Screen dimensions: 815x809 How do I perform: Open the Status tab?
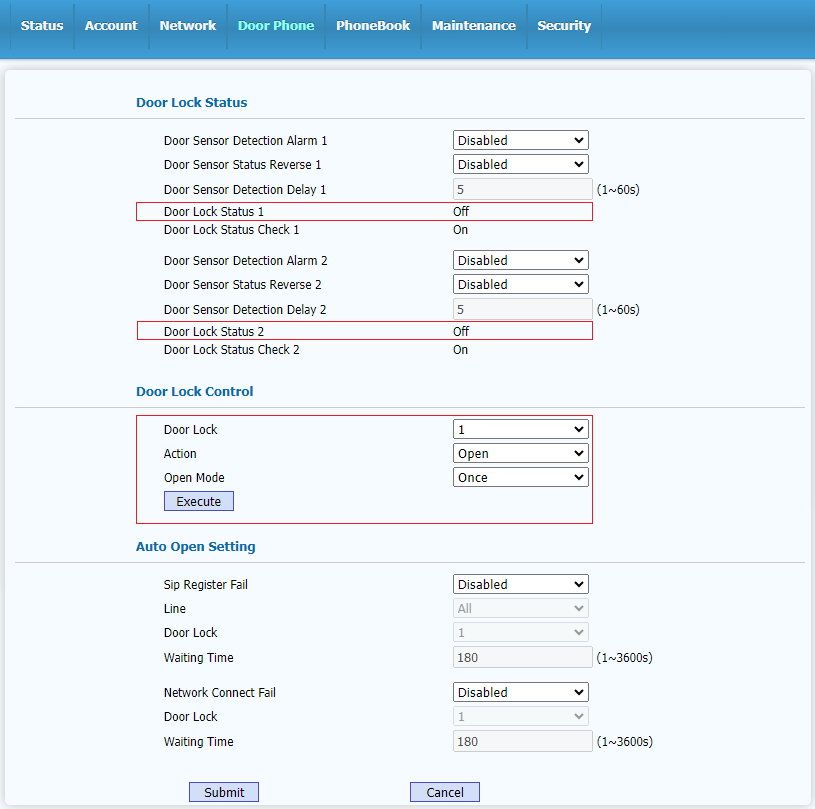click(x=42, y=26)
